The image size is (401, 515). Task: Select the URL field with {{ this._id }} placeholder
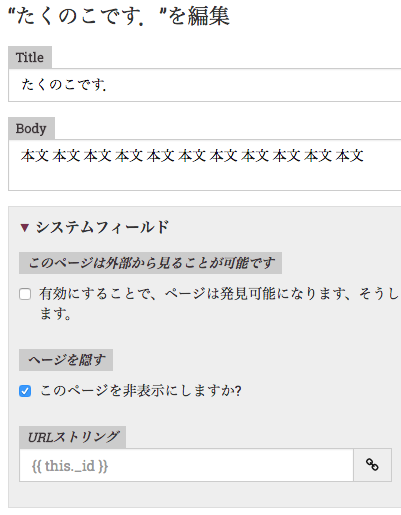[x=186, y=465]
